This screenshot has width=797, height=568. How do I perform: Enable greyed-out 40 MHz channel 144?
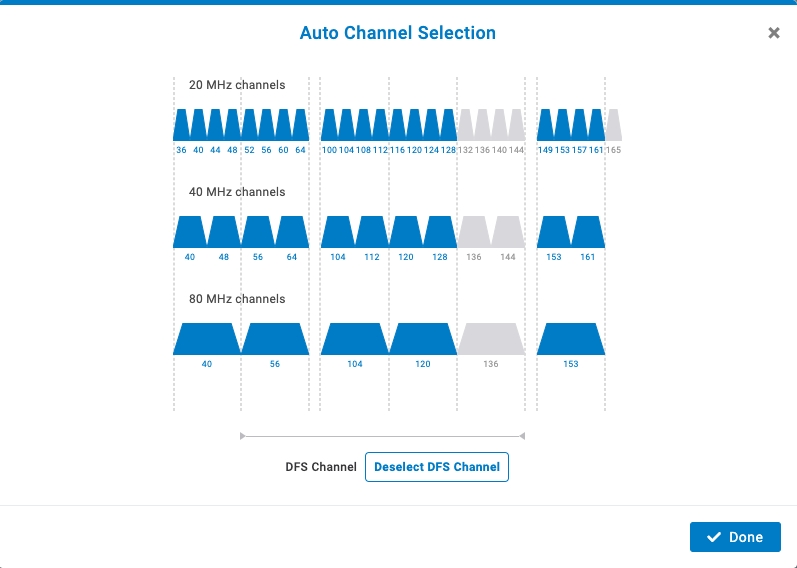coord(508,232)
